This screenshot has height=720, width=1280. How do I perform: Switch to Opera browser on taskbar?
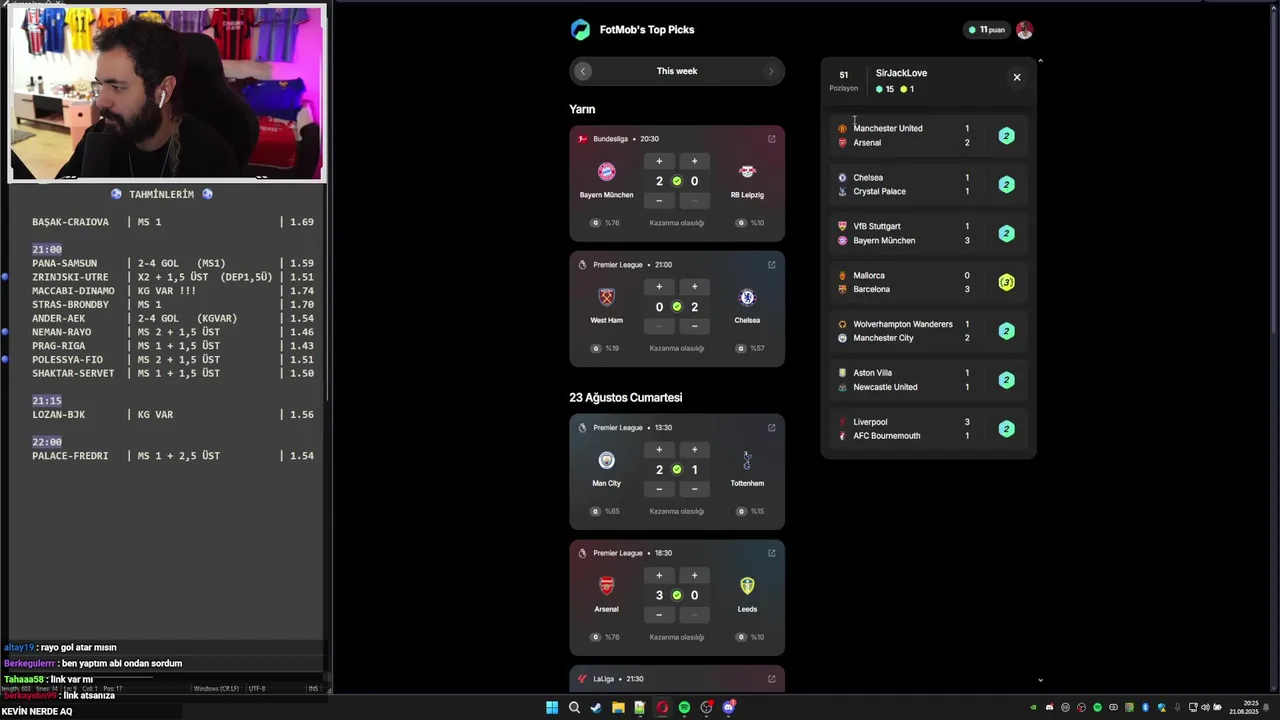[662, 708]
